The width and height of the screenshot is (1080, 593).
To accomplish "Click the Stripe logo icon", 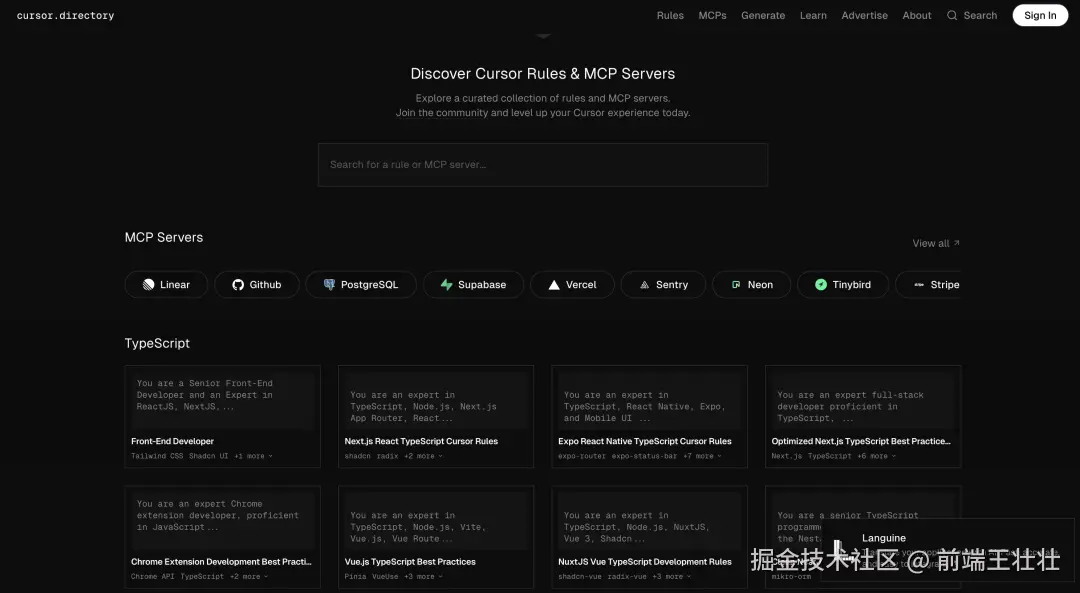I will (x=919, y=284).
